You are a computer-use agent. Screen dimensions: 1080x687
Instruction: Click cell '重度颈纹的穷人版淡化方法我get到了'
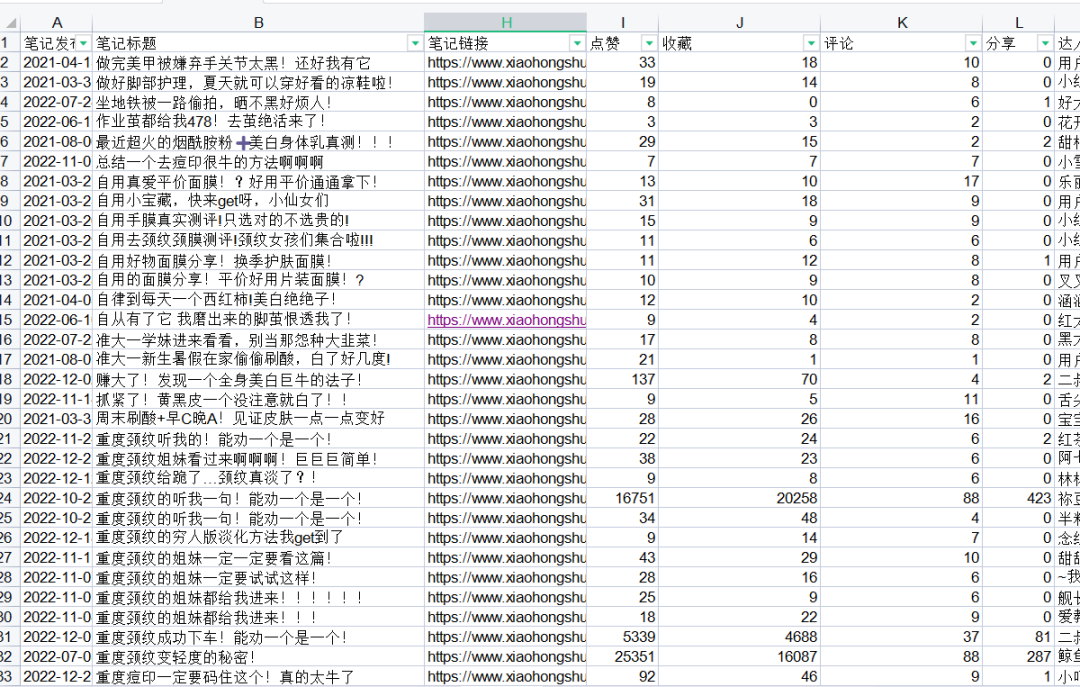pyautogui.click(x=258, y=538)
